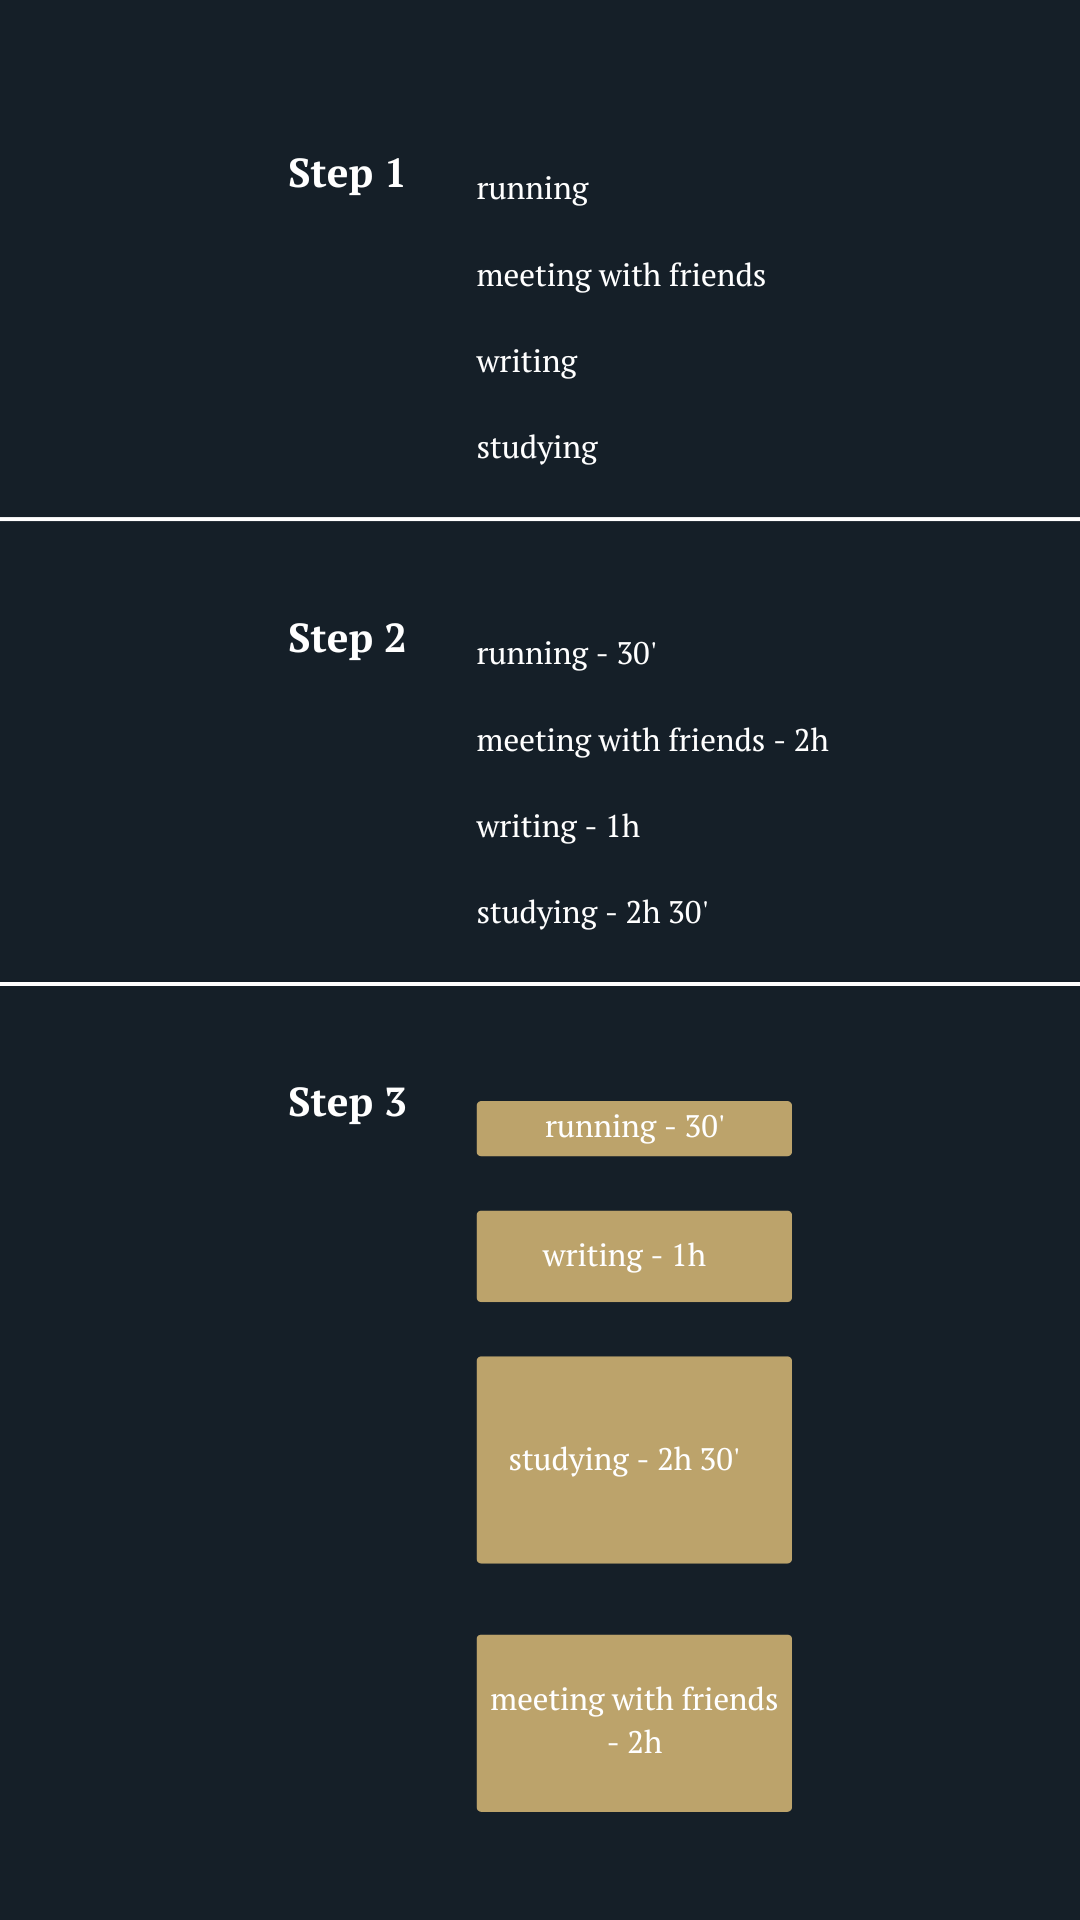Click "studying" in the Step 1 list
1080x1920 pixels.
click(x=536, y=448)
